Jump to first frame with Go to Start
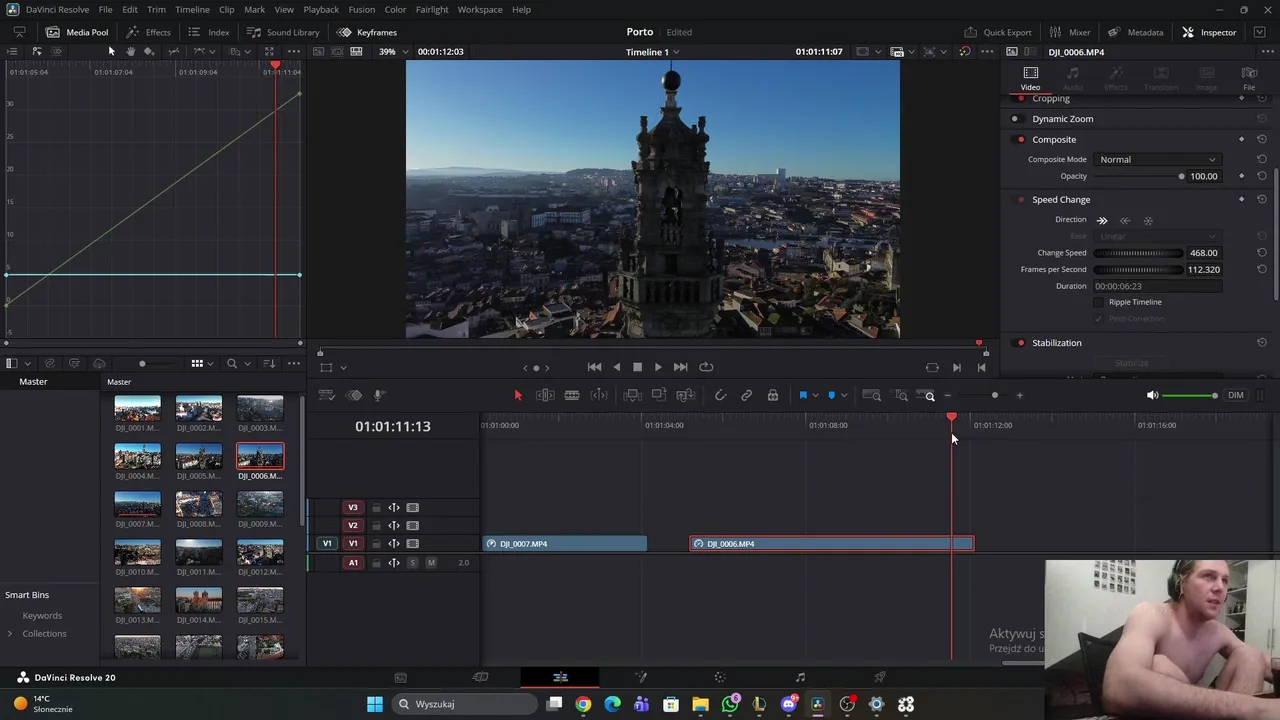1280x720 pixels. tap(594, 367)
